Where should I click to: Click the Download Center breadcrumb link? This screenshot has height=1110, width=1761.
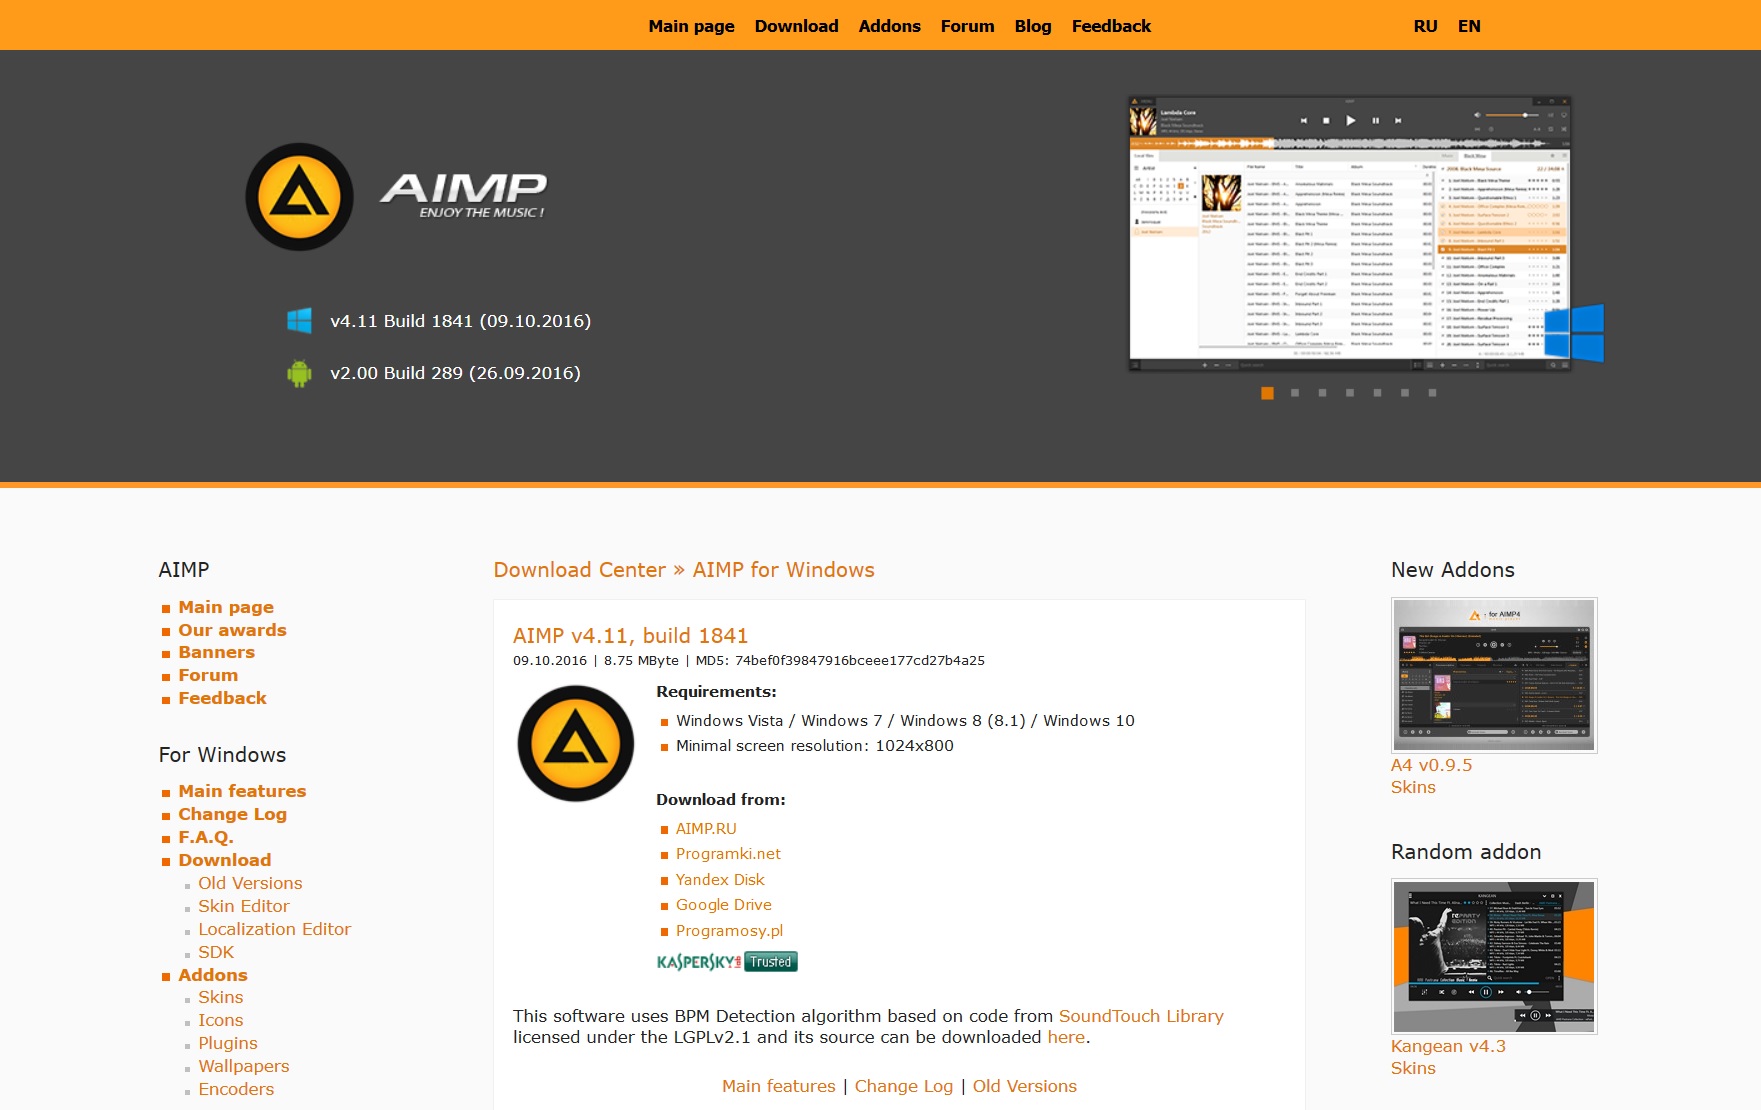[x=579, y=570]
